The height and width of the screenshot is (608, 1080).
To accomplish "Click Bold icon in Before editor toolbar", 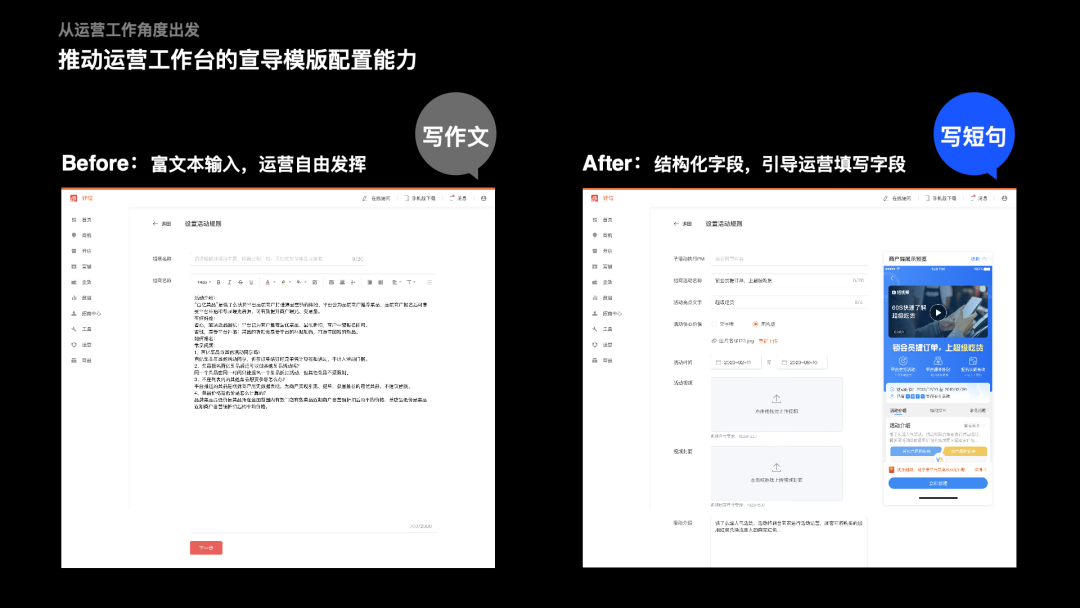I will click(x=218, y=282).
